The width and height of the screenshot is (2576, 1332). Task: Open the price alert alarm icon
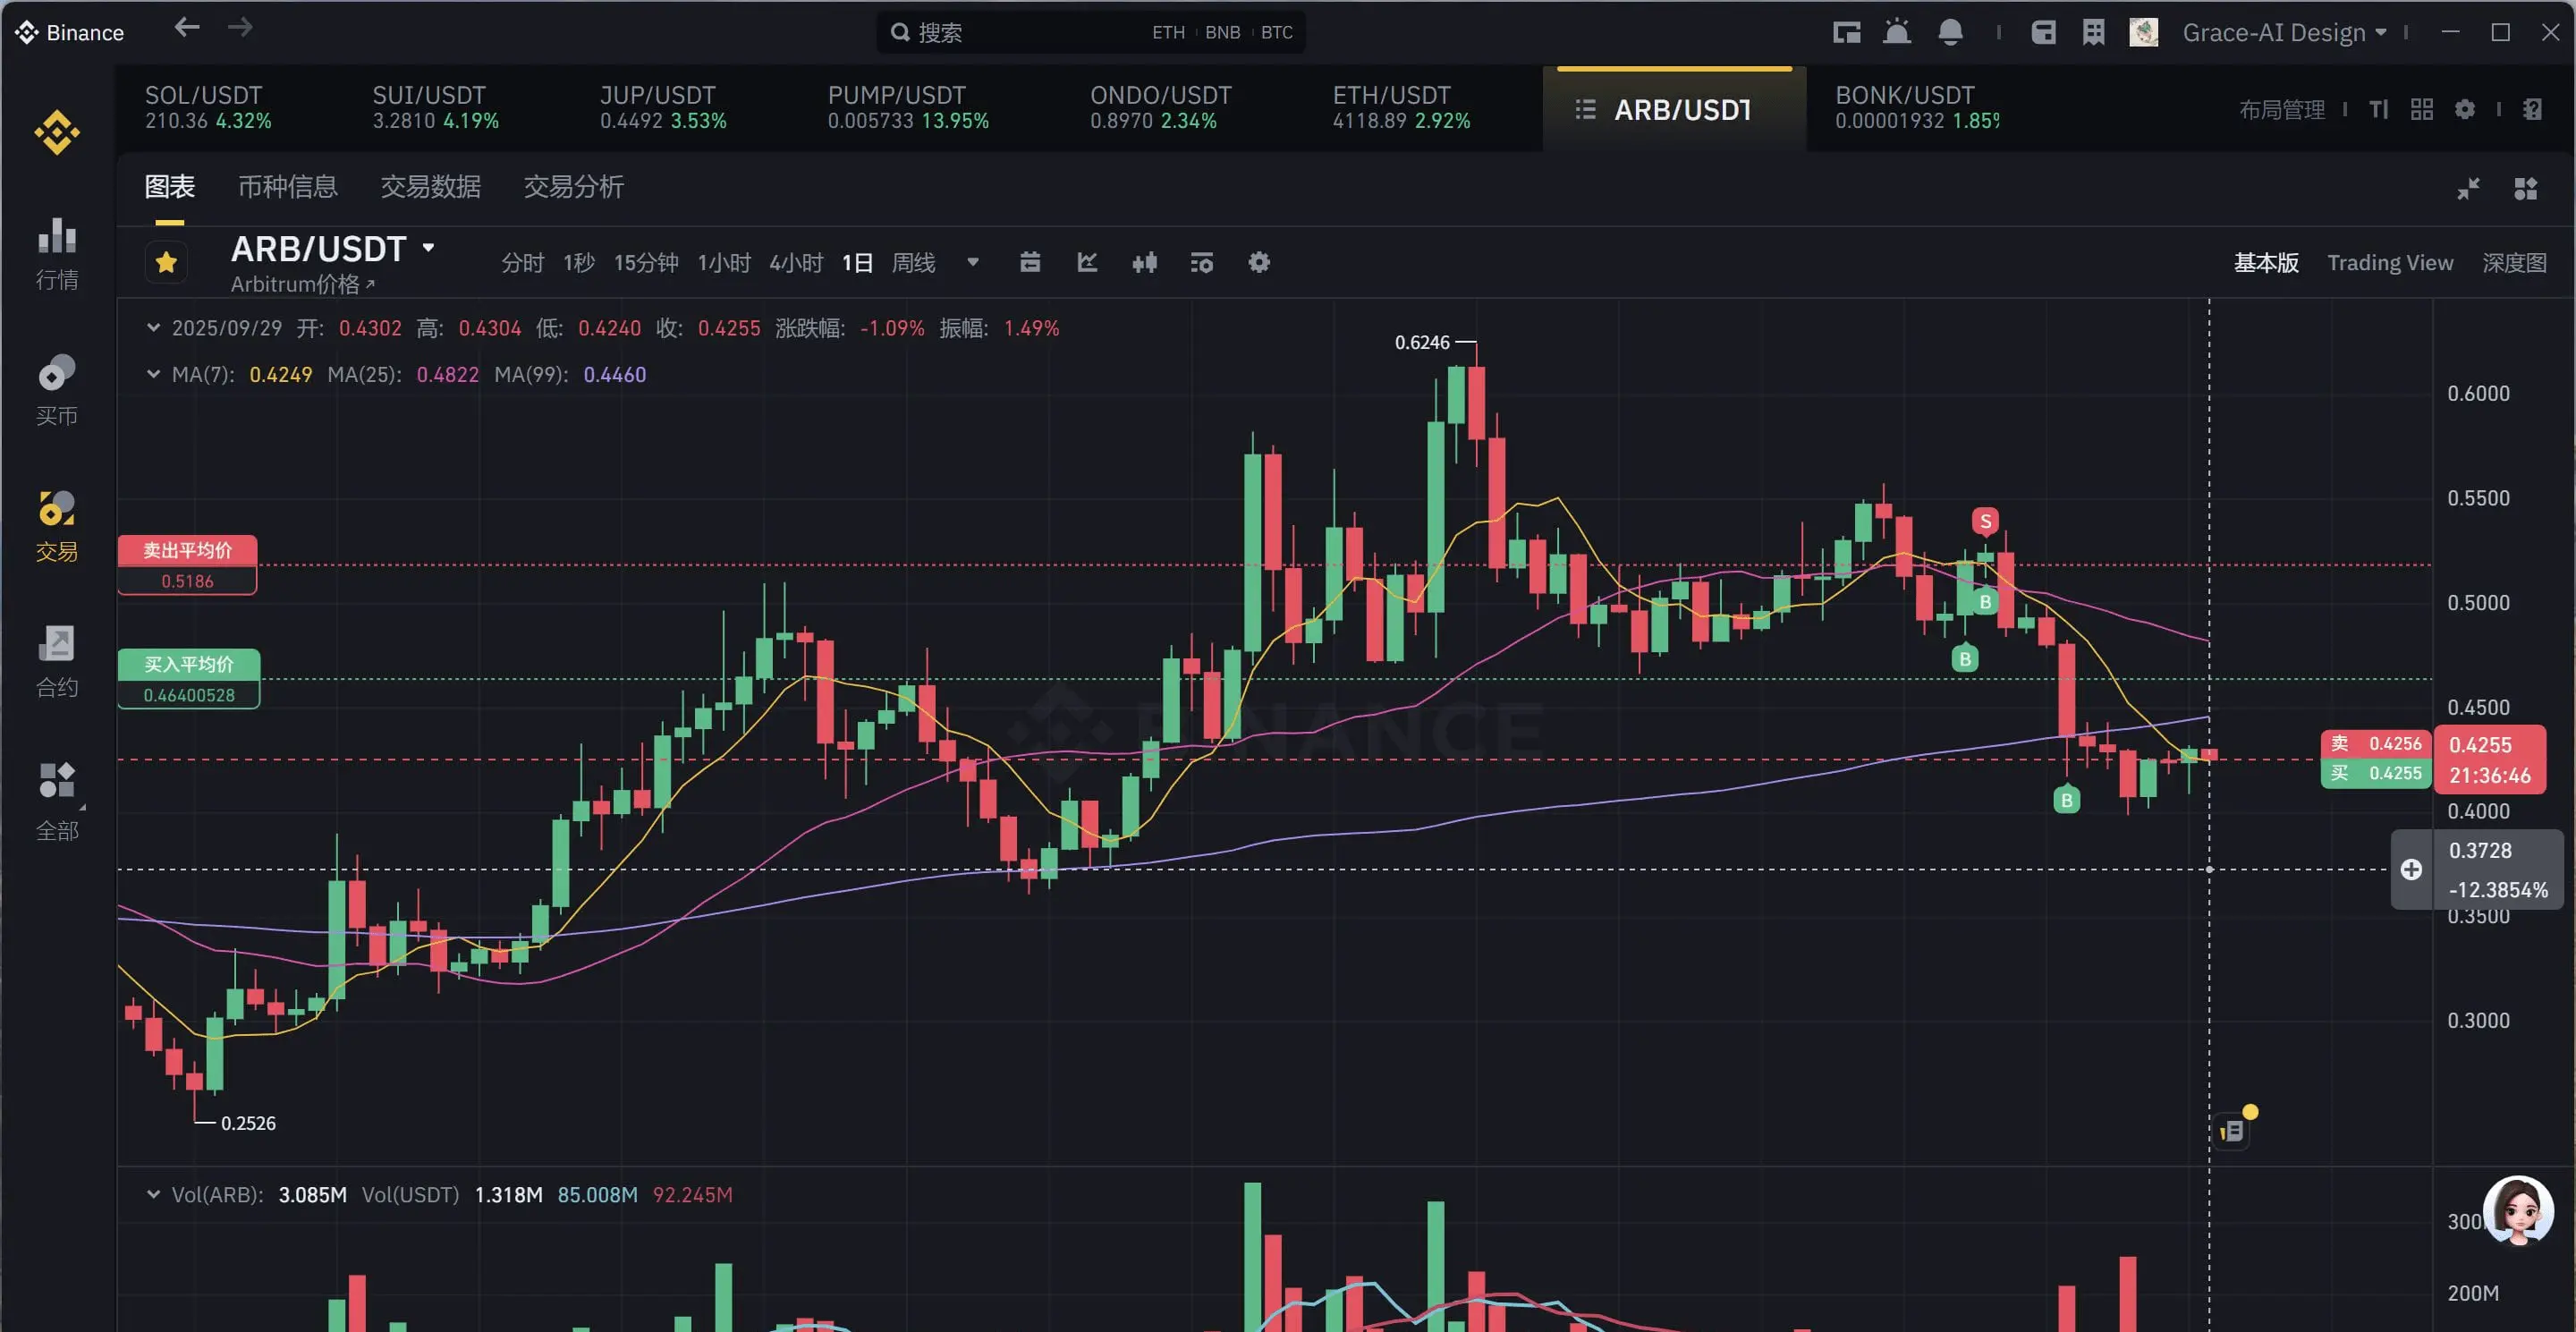pos(1897,32)
